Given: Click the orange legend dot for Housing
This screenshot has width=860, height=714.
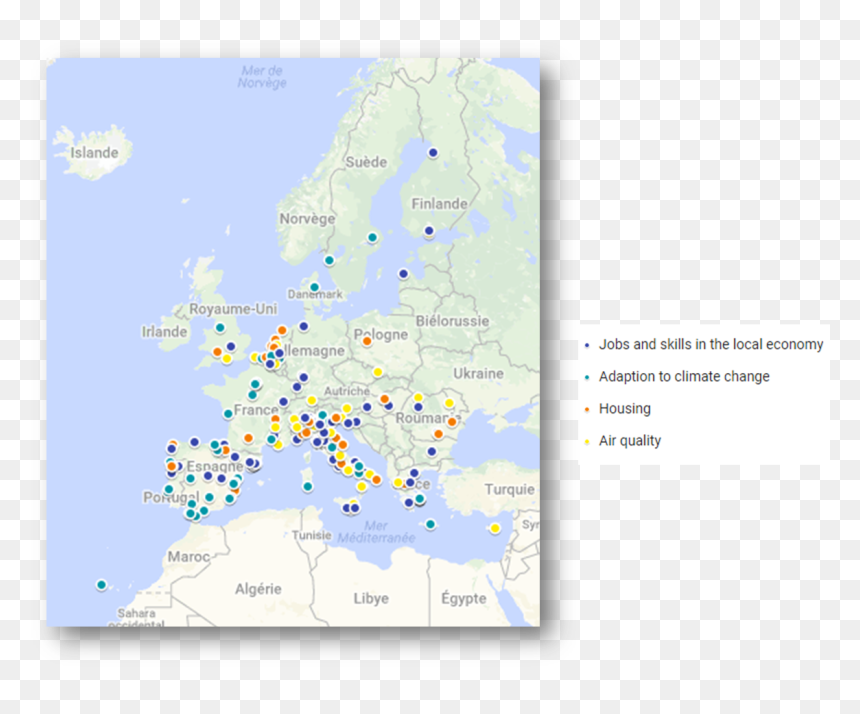Looking at the screenshot, I should coord(587,410).
